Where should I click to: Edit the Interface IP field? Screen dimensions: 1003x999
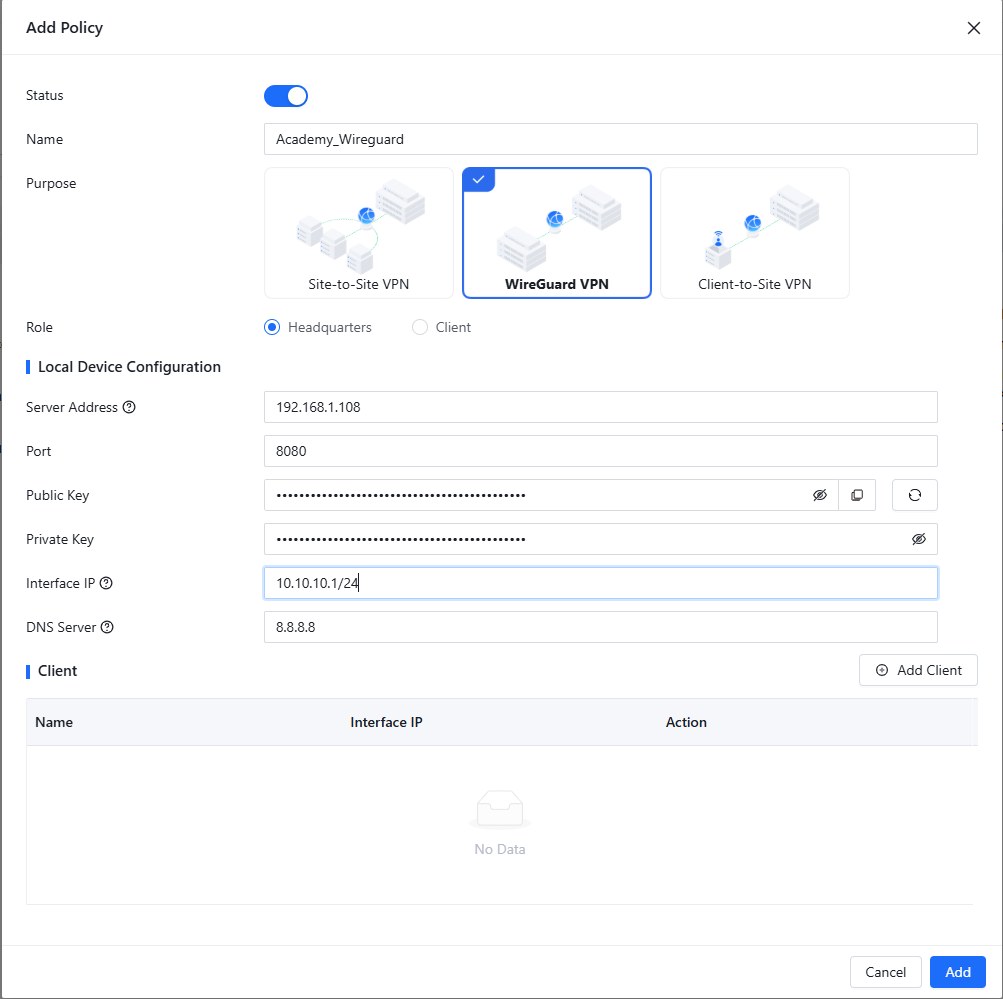coord(601,583)
